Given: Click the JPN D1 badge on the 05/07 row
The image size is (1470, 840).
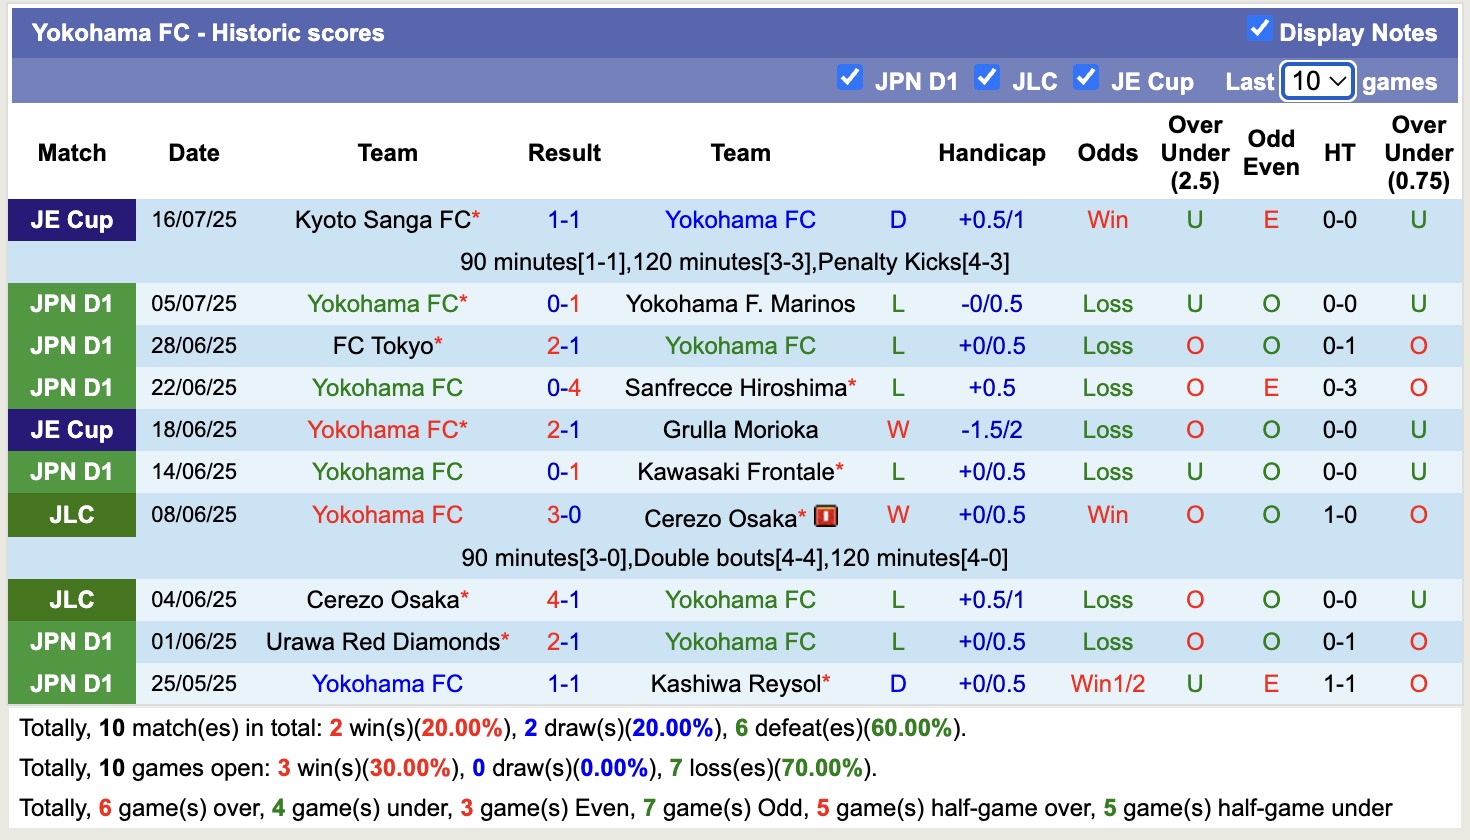Looking at the screenshot, I should click(71, 303).
